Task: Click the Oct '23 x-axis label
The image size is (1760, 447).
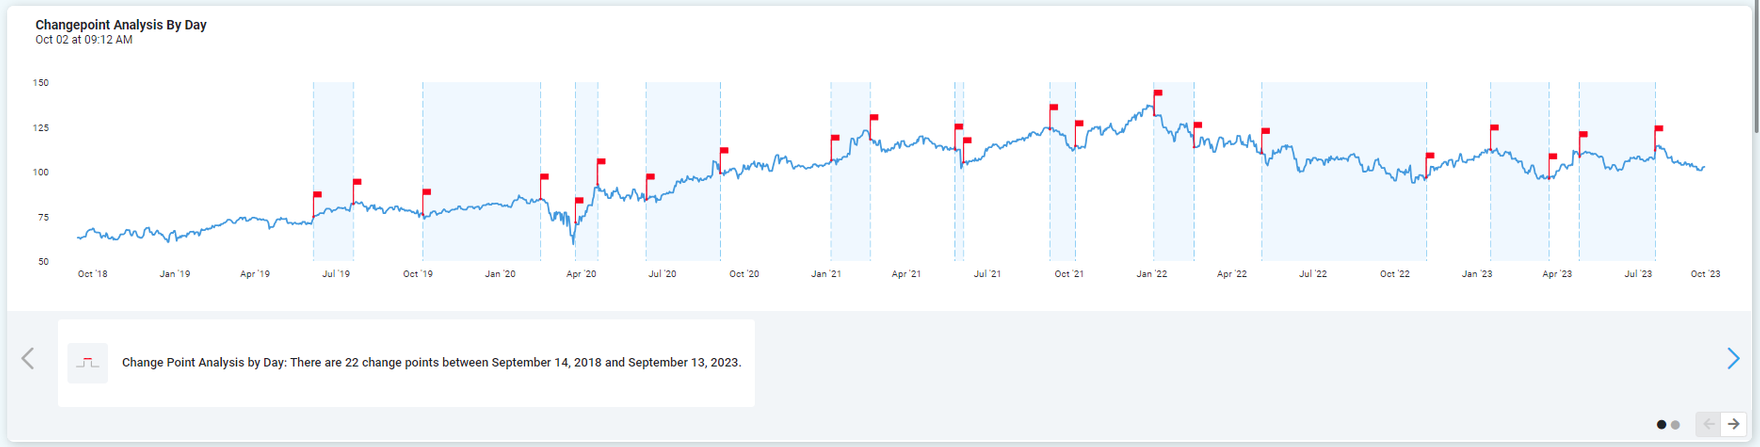Action: [1705, 274]
